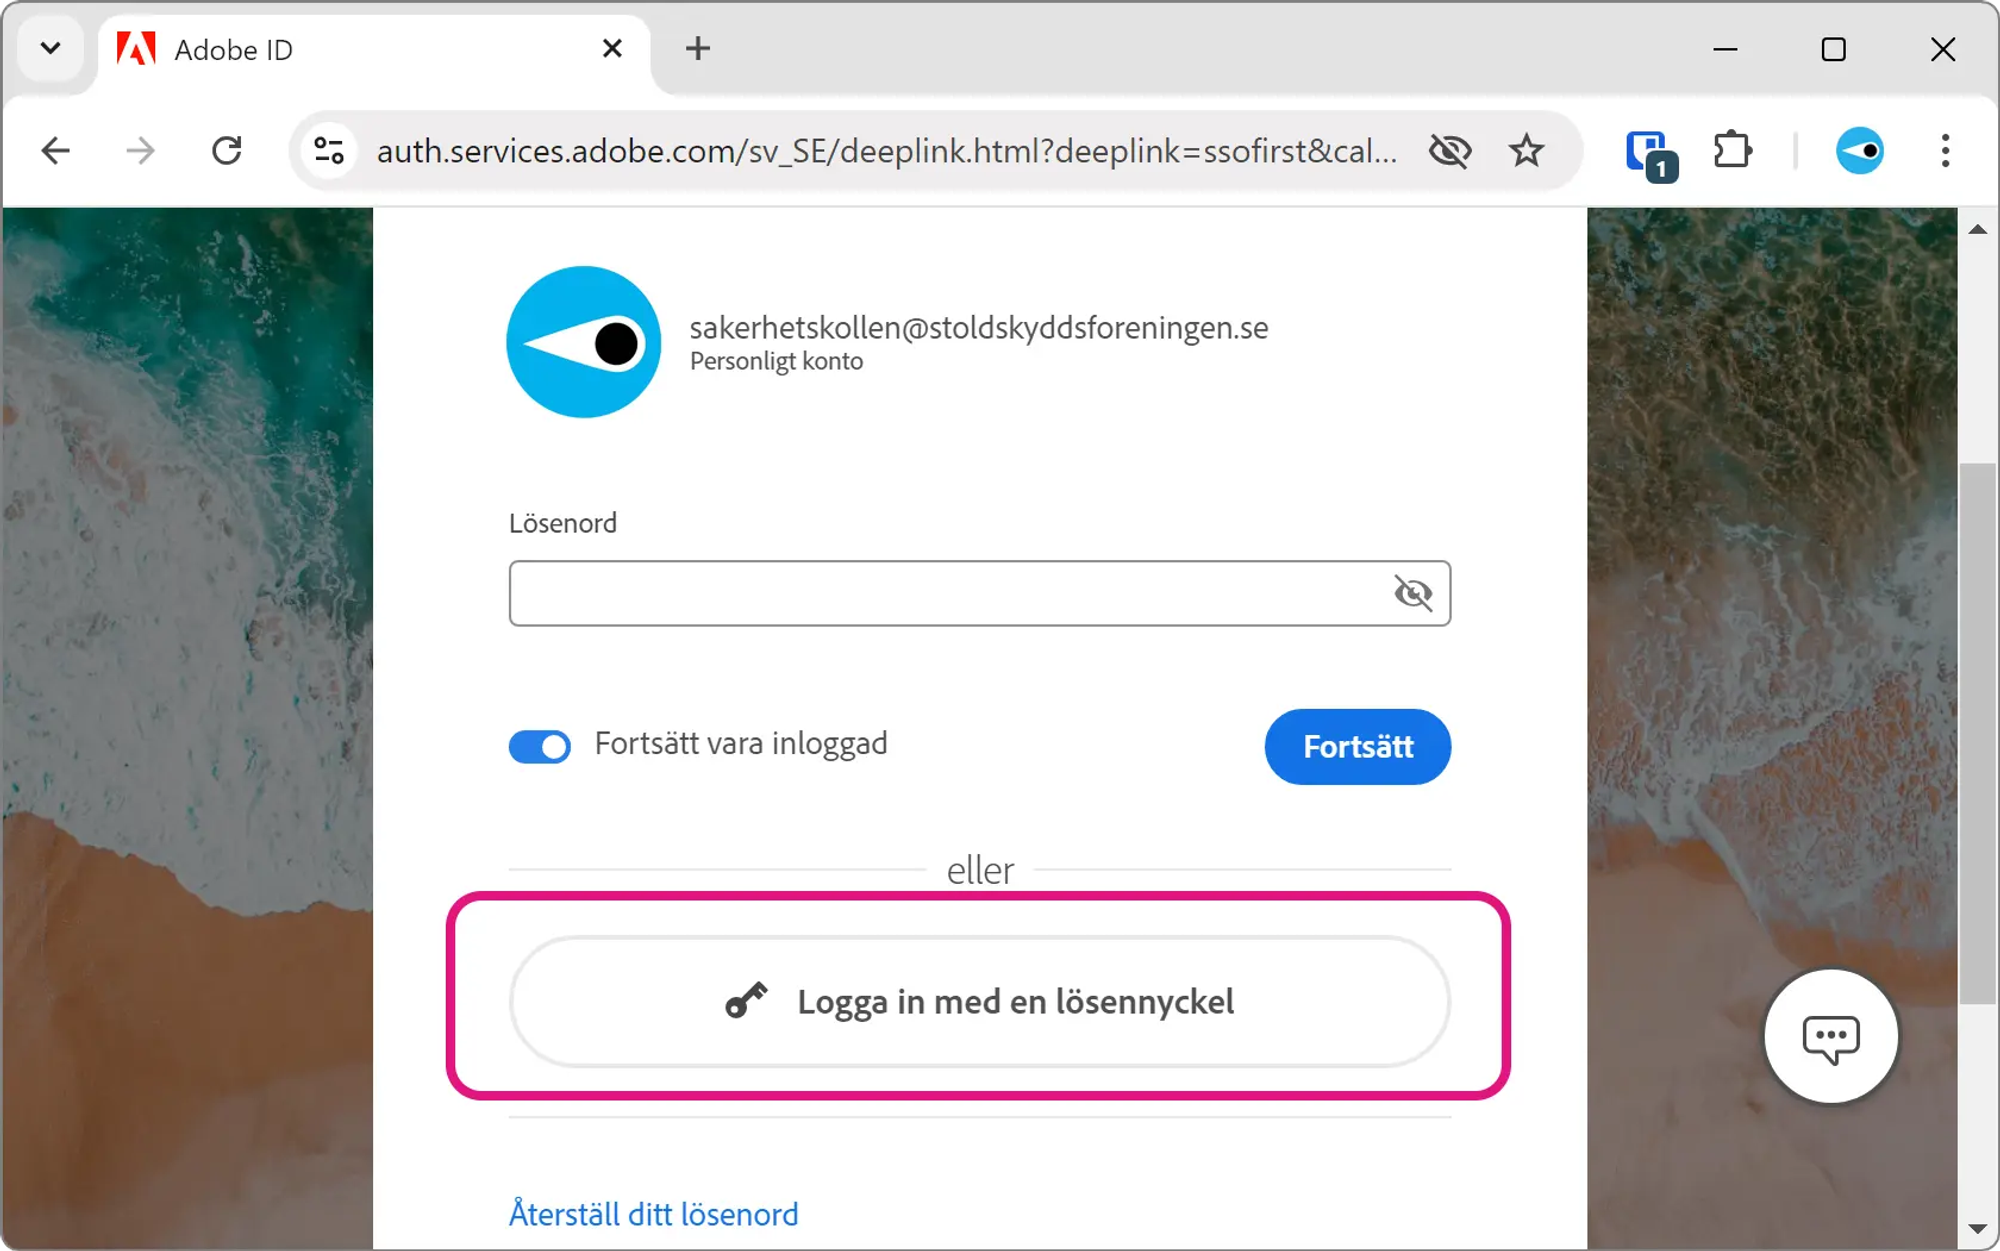Expand the browser address bar history dropdown

[x=50, y=49]
